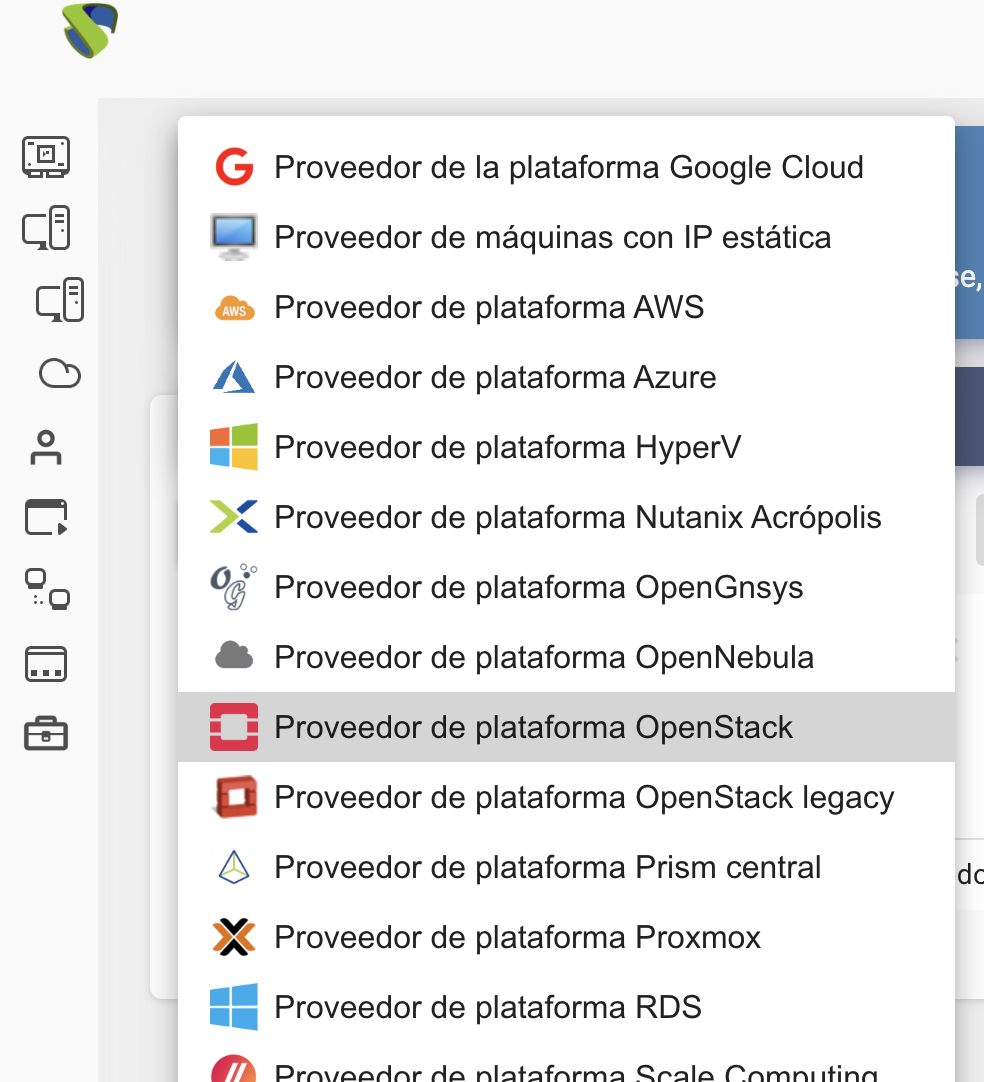Click the desktop computer services sidebar icon
Screen dimensions: 984x1082
coord(46,228)
